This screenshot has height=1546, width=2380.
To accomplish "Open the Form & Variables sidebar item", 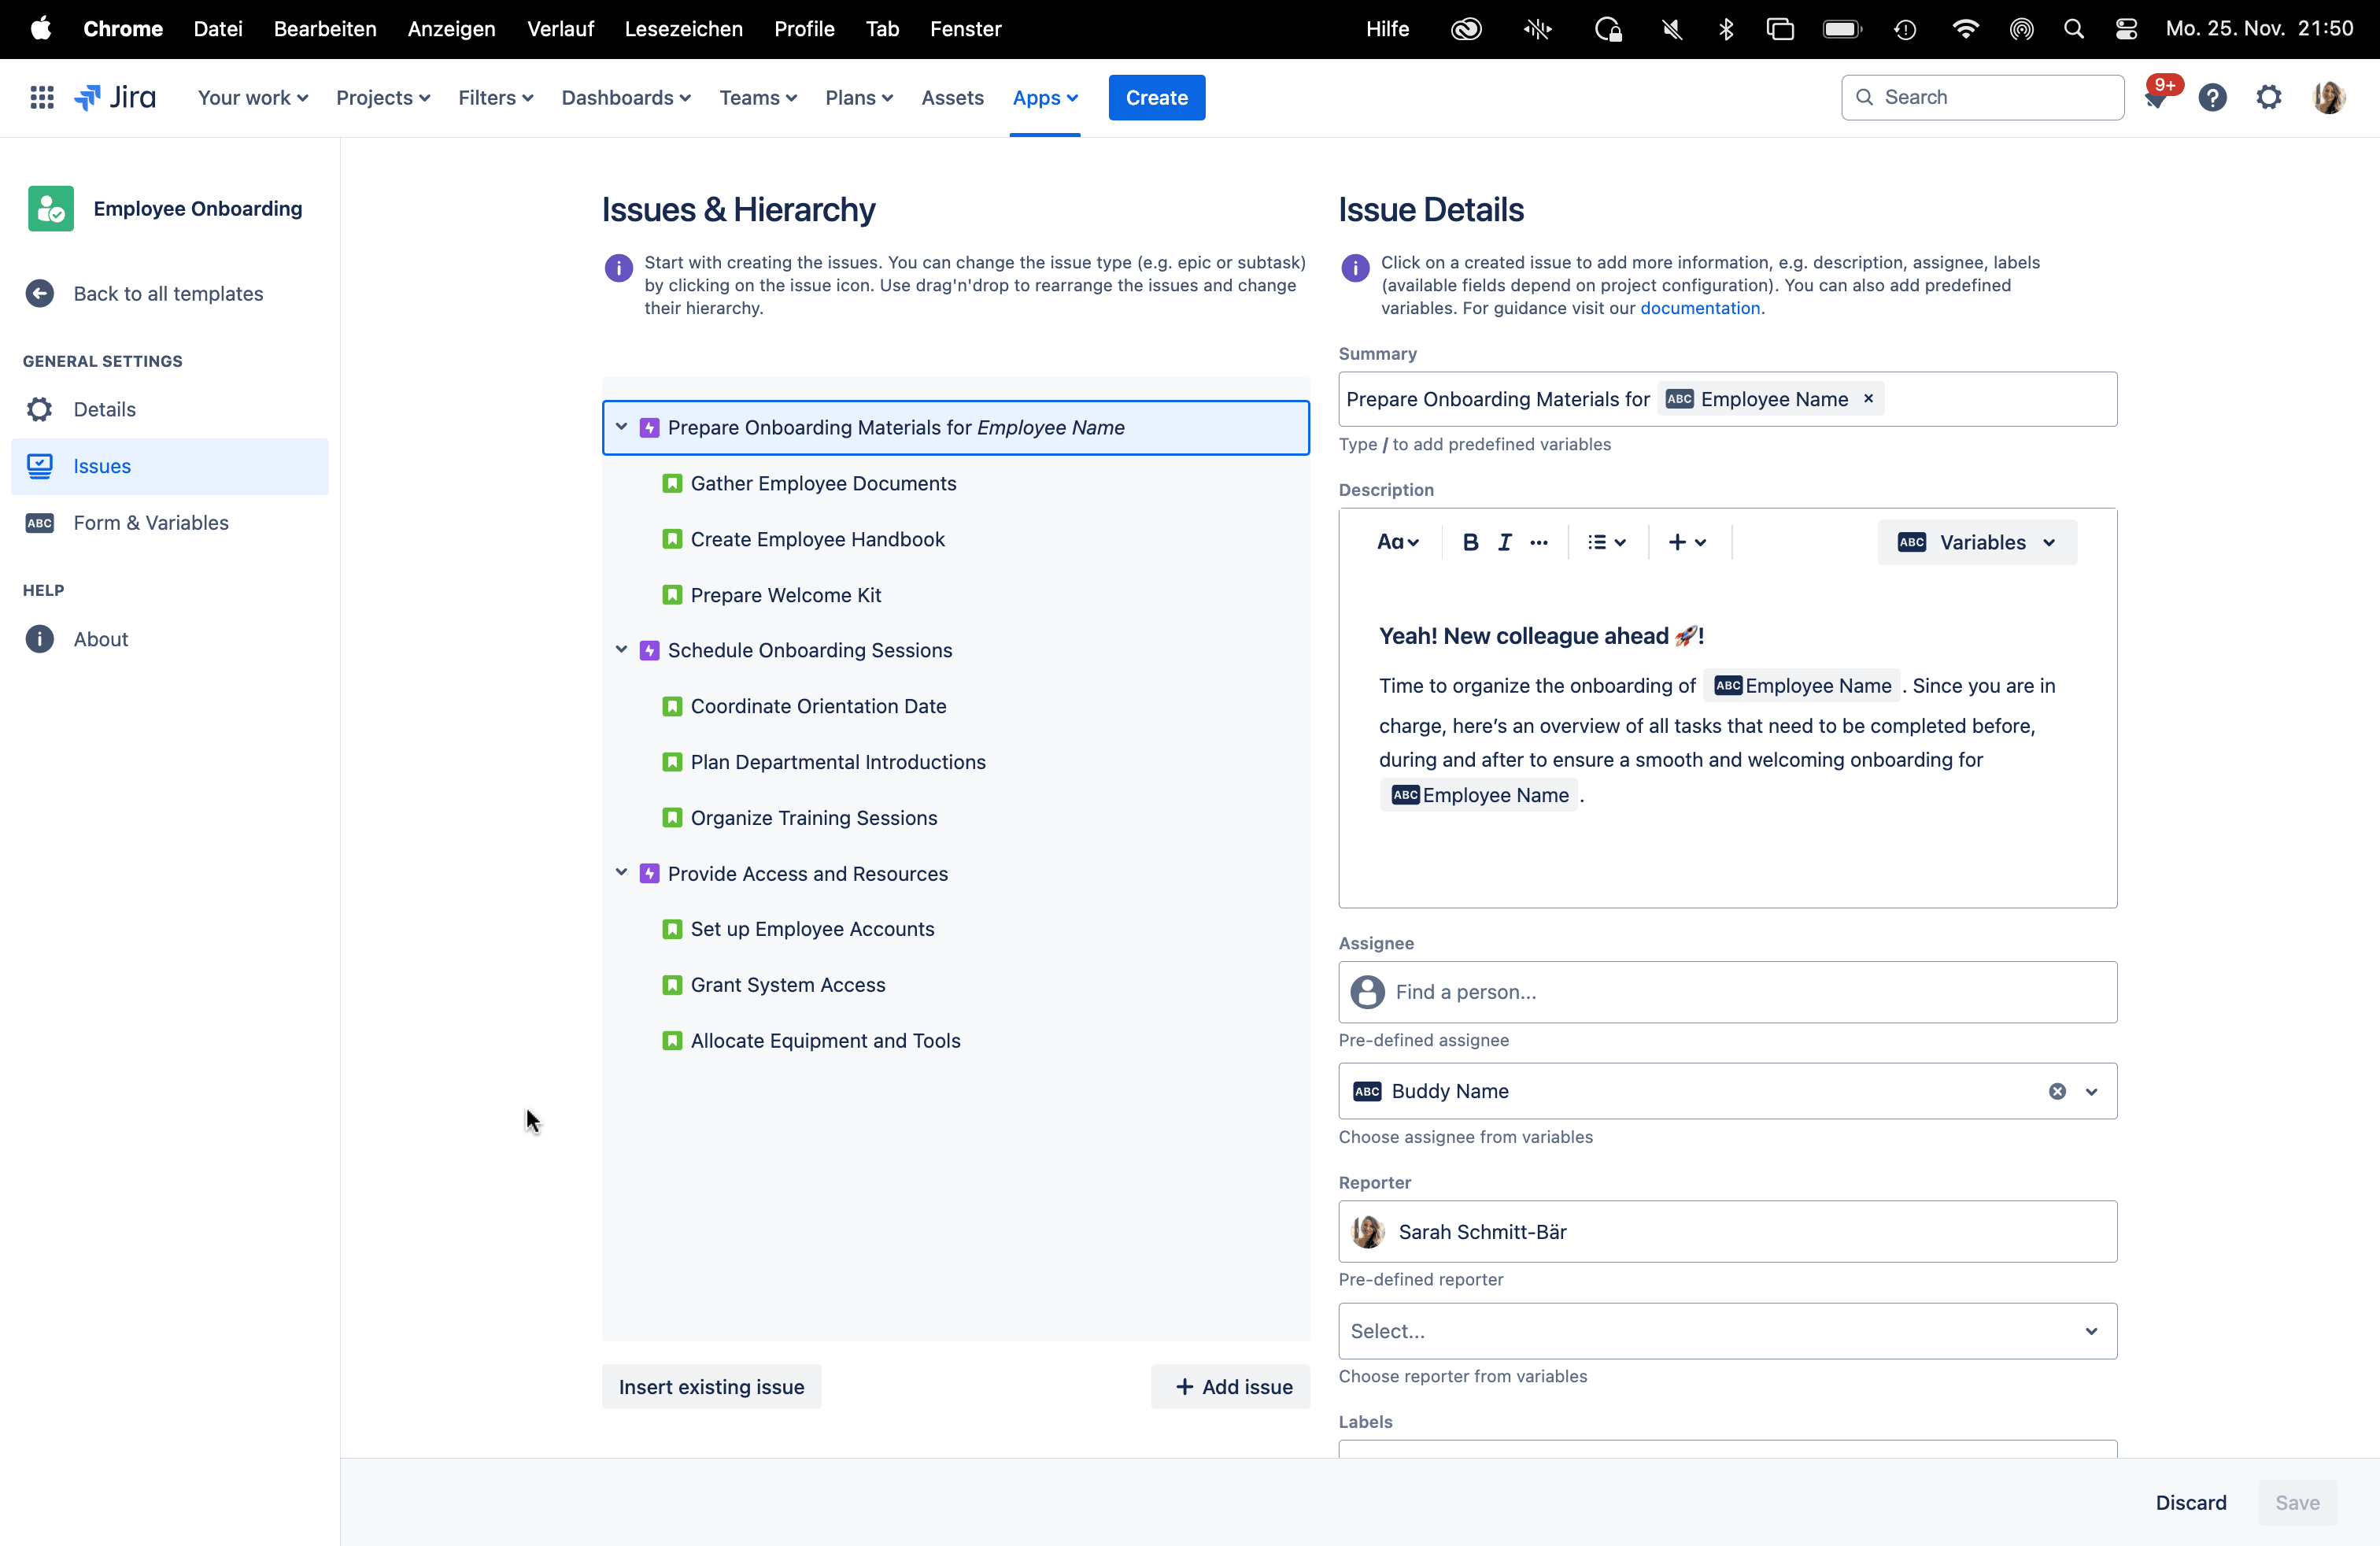I will pyautogui.click(x=151, y=523).
